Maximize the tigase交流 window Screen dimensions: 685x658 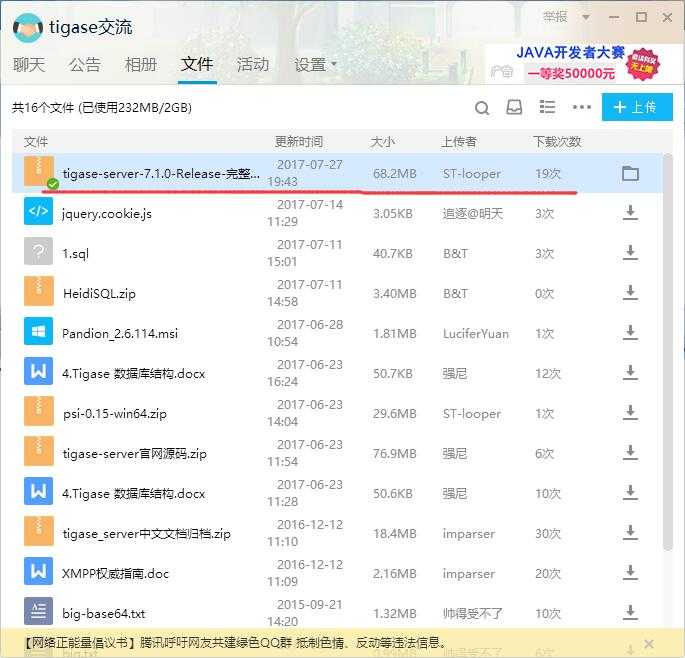(641, 17)
